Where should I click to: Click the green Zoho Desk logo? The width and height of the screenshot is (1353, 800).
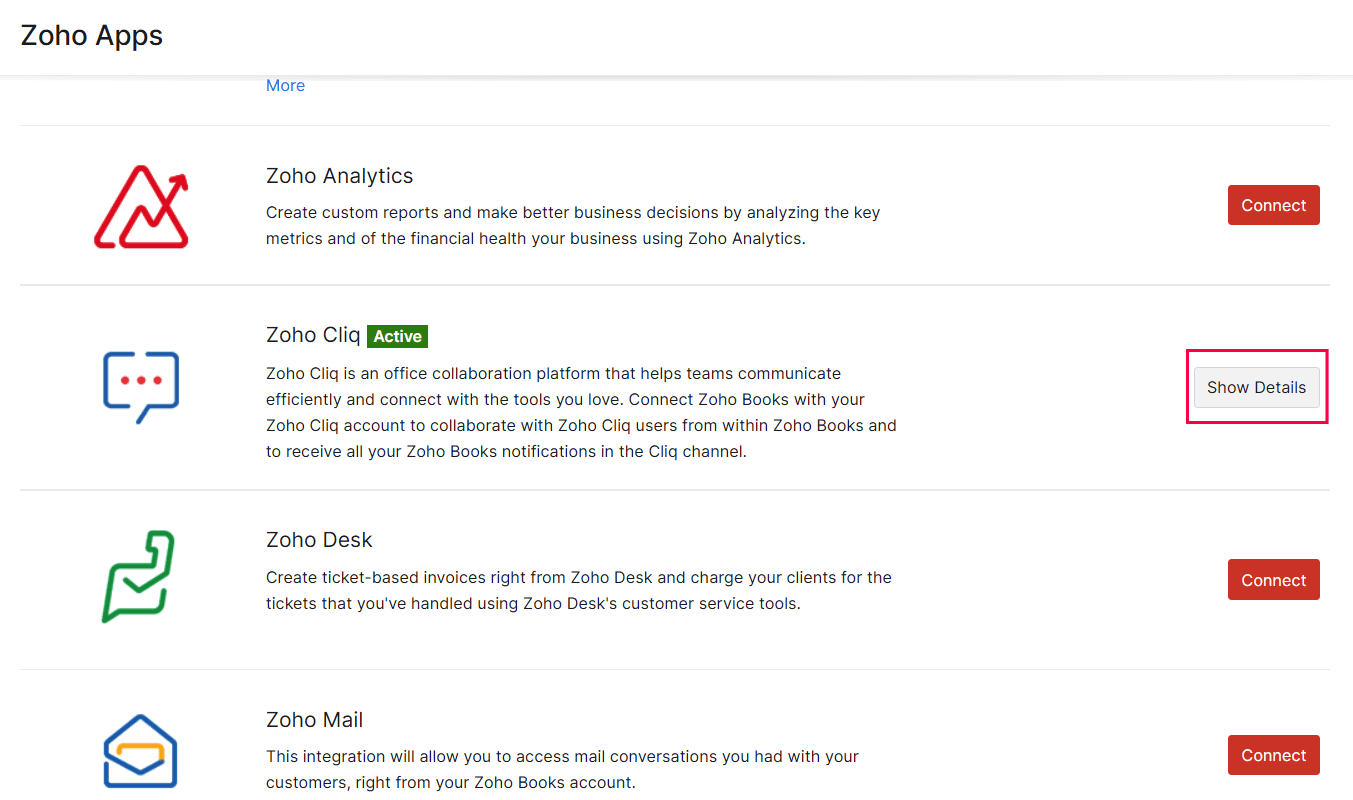tap(139, 576)
